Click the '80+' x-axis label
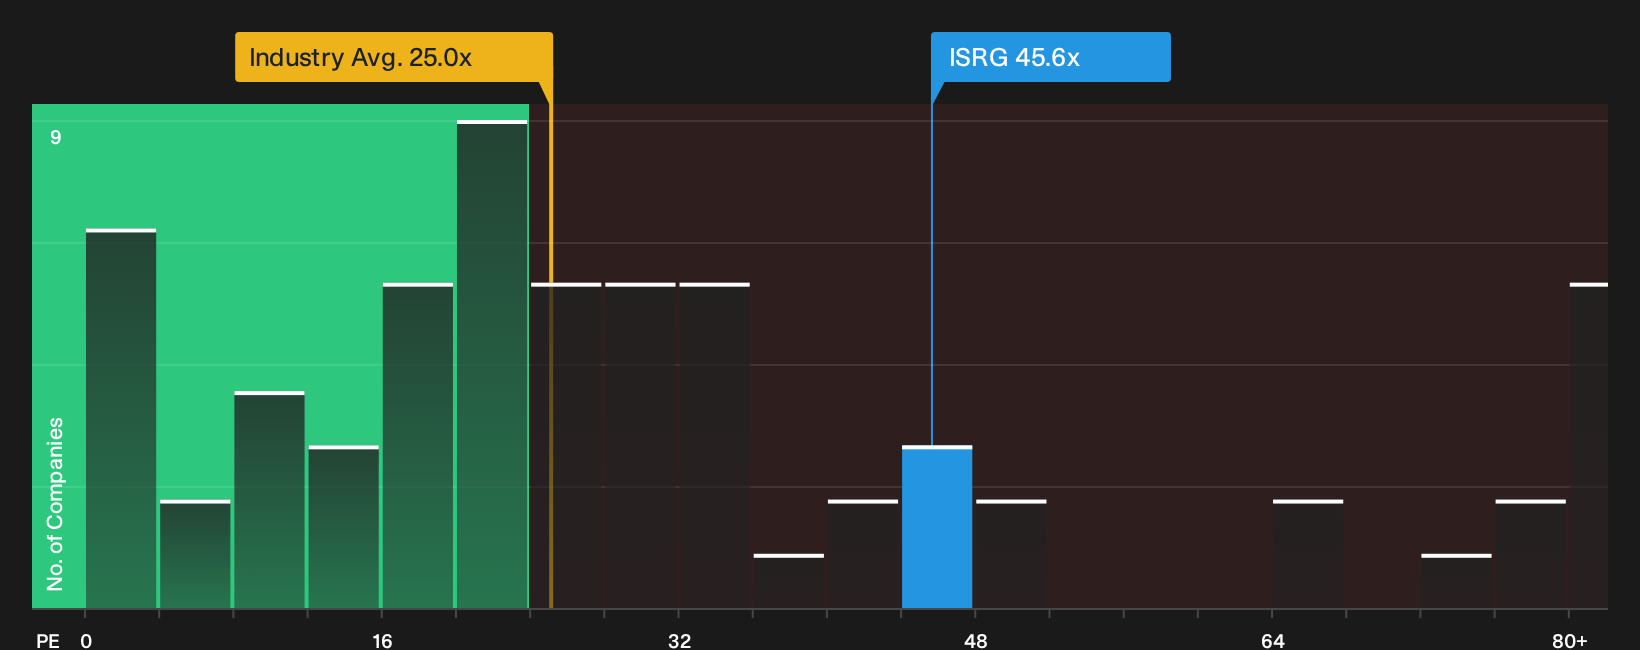The width and height of the screenshot is (1640, 650). (1569, 640)
